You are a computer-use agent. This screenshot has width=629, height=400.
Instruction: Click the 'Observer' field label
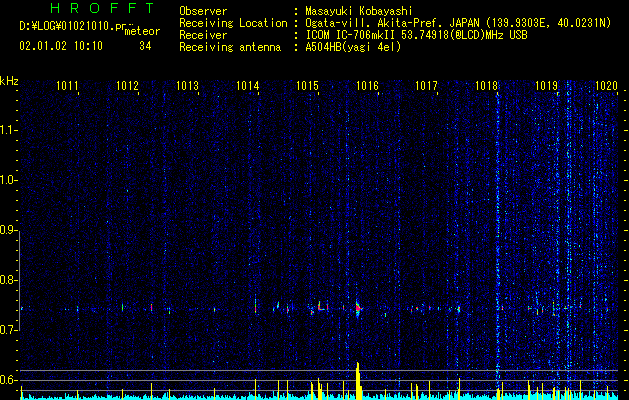[x=203, y=11]
